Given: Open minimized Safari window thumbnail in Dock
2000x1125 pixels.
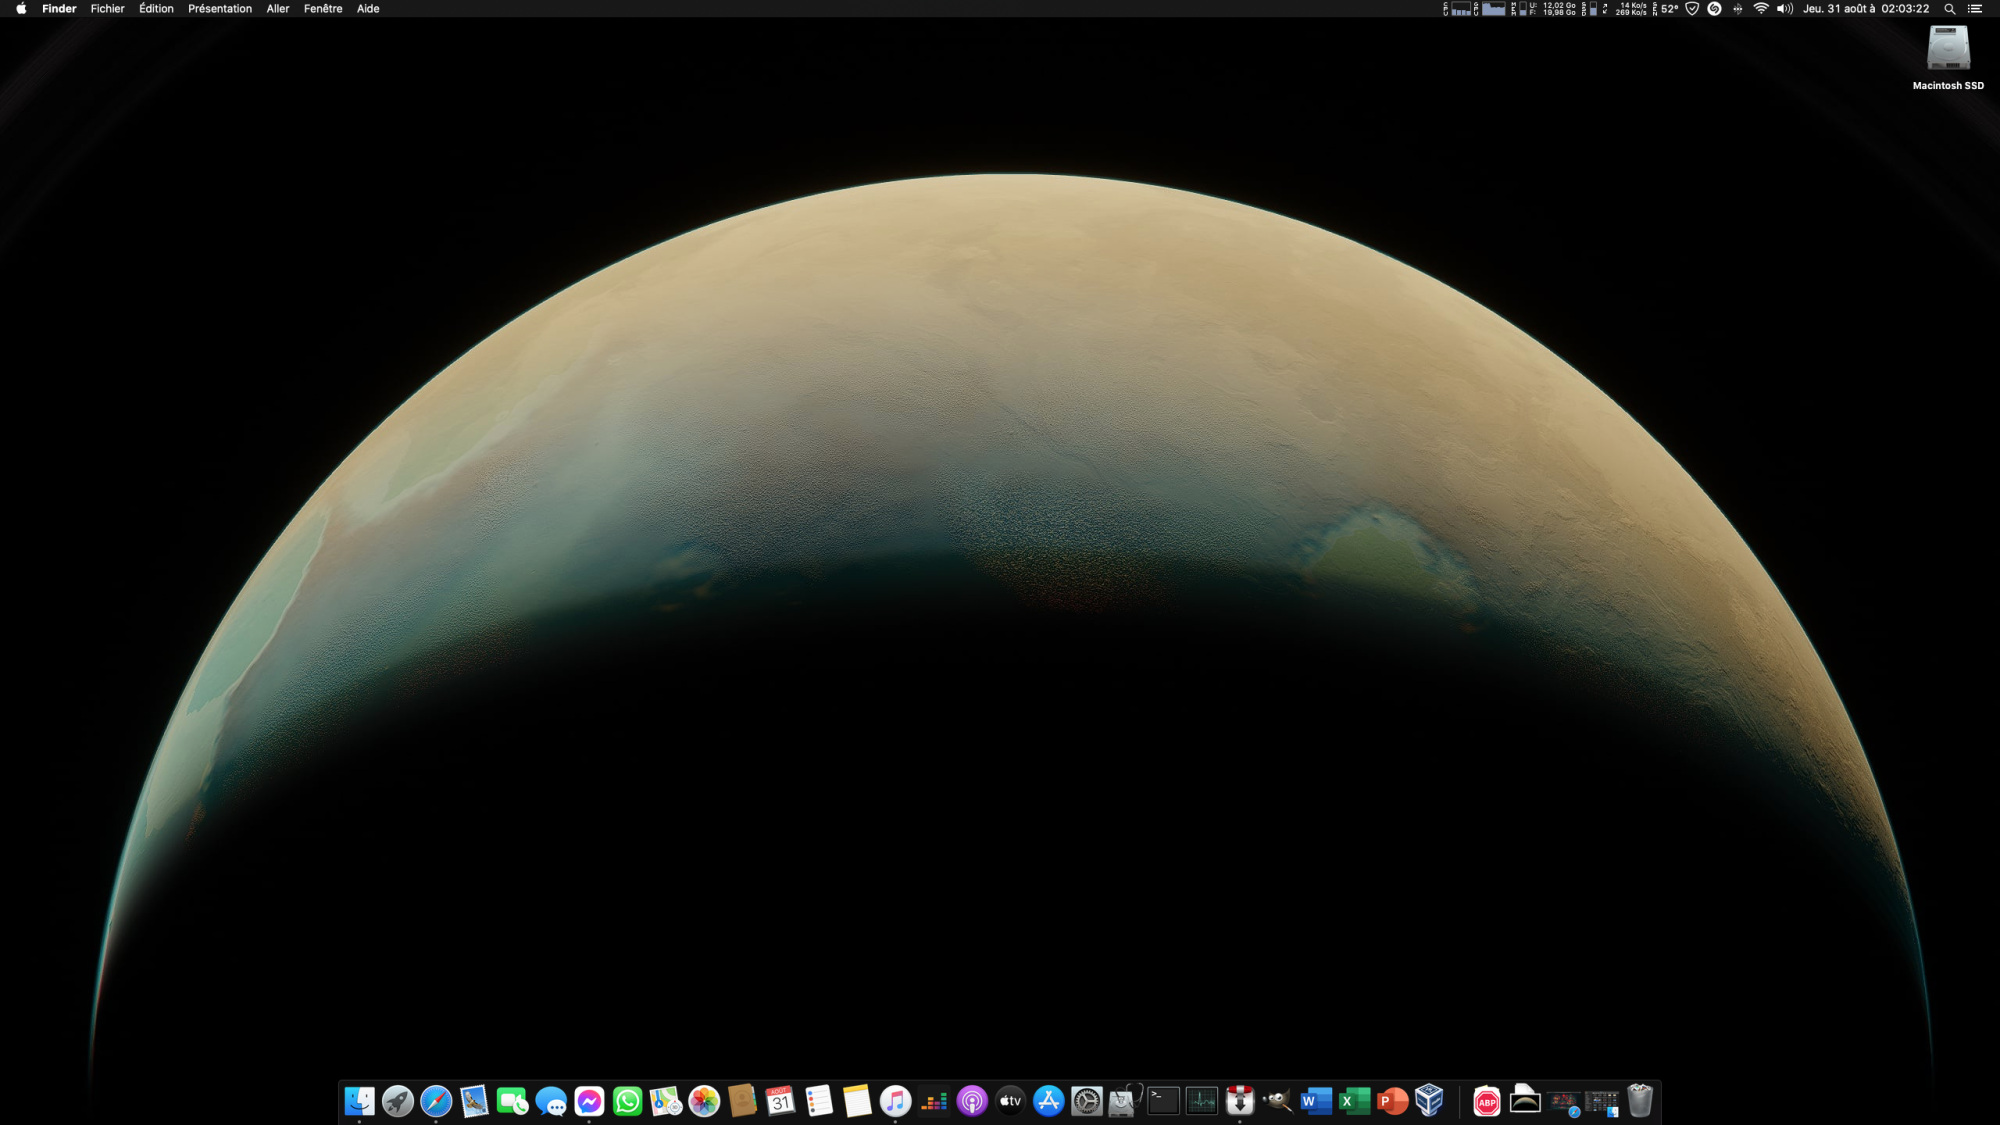Looking at the screenshot, I should [x=1564, y=1103].
